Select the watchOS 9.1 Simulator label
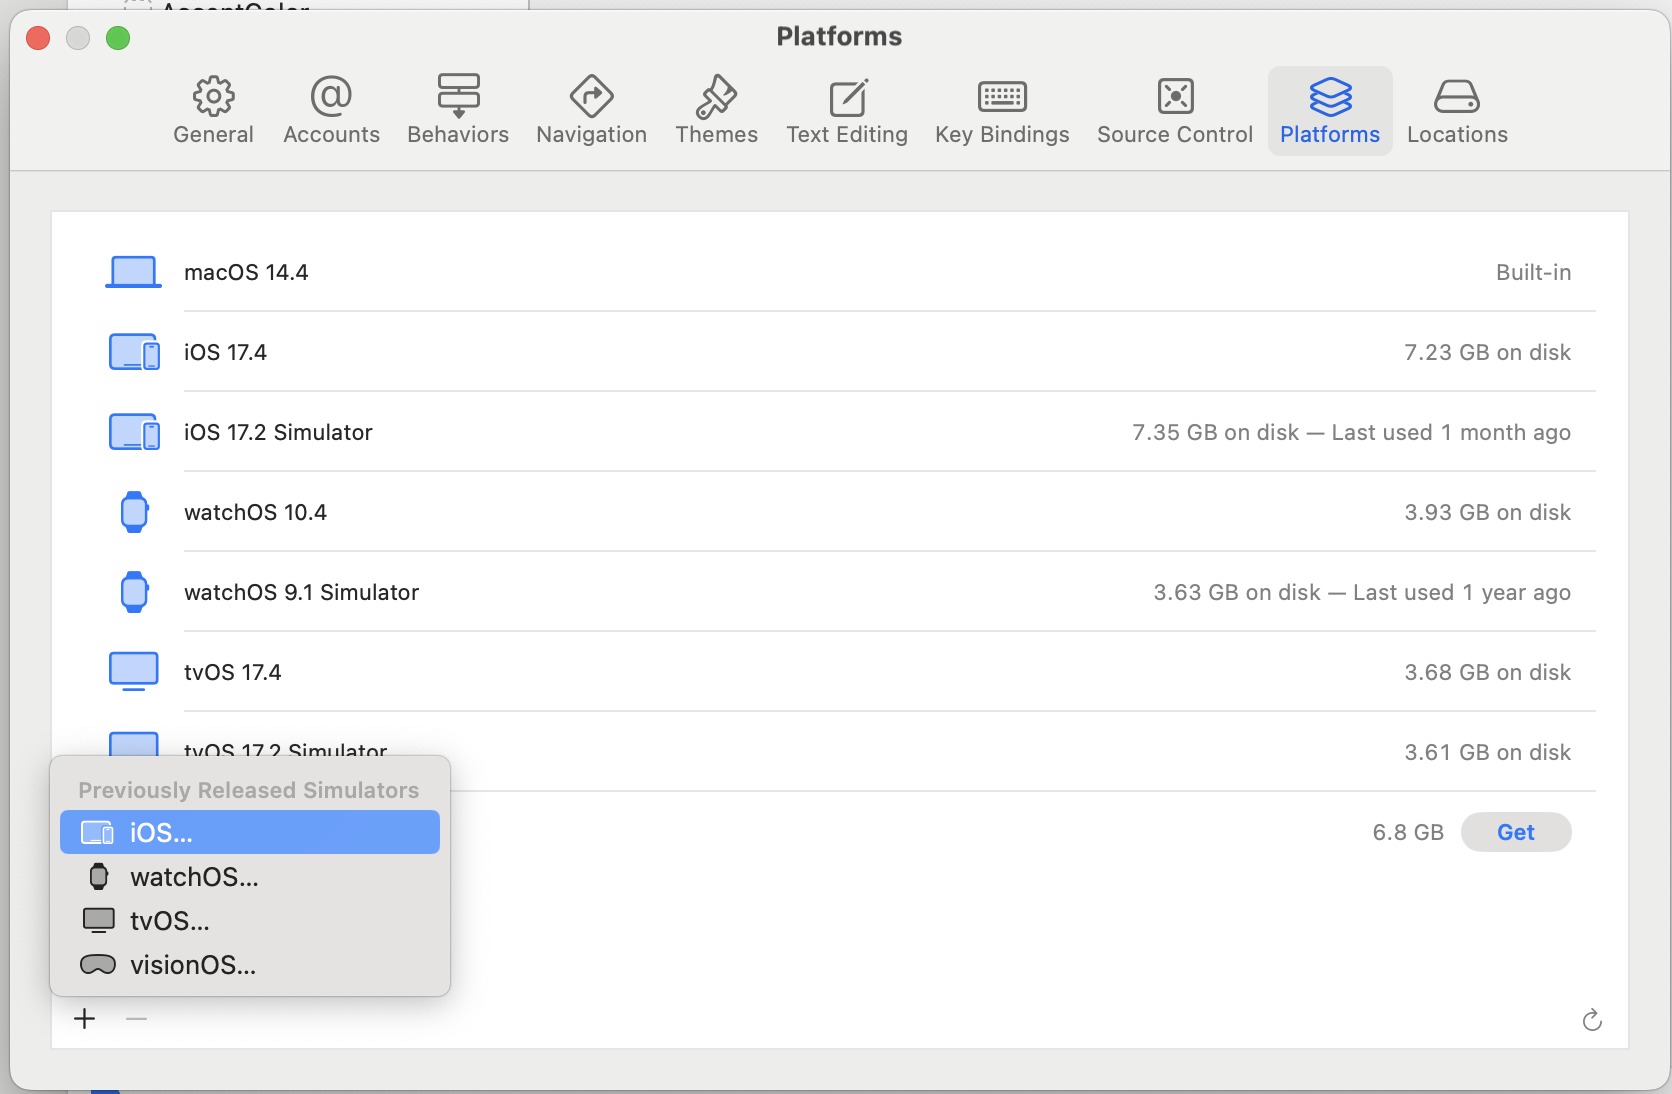This screenshot has width=1672, height=1094. [301, 592]
